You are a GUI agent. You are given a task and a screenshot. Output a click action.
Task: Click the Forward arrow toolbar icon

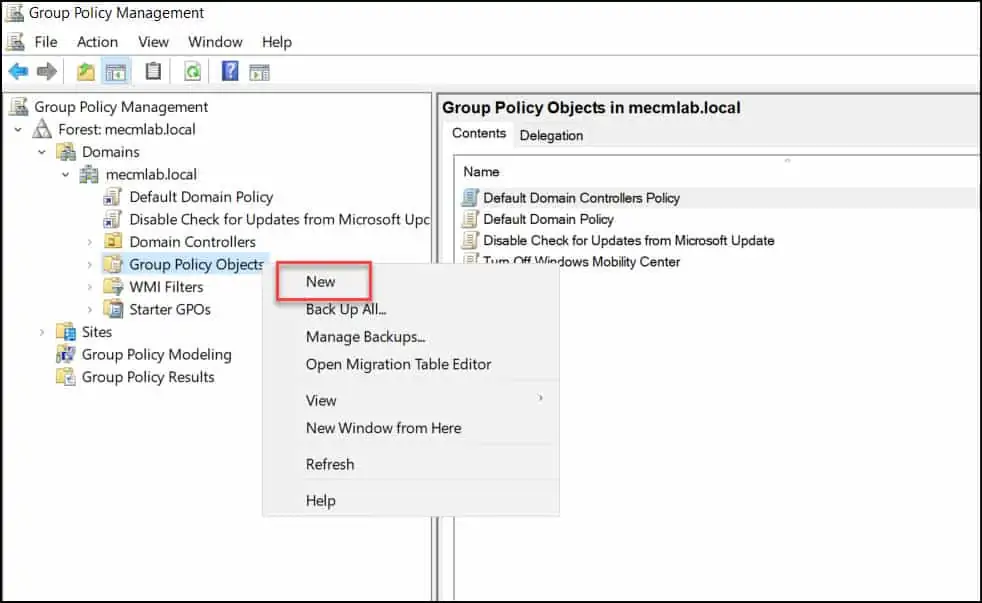pos(47,72)
